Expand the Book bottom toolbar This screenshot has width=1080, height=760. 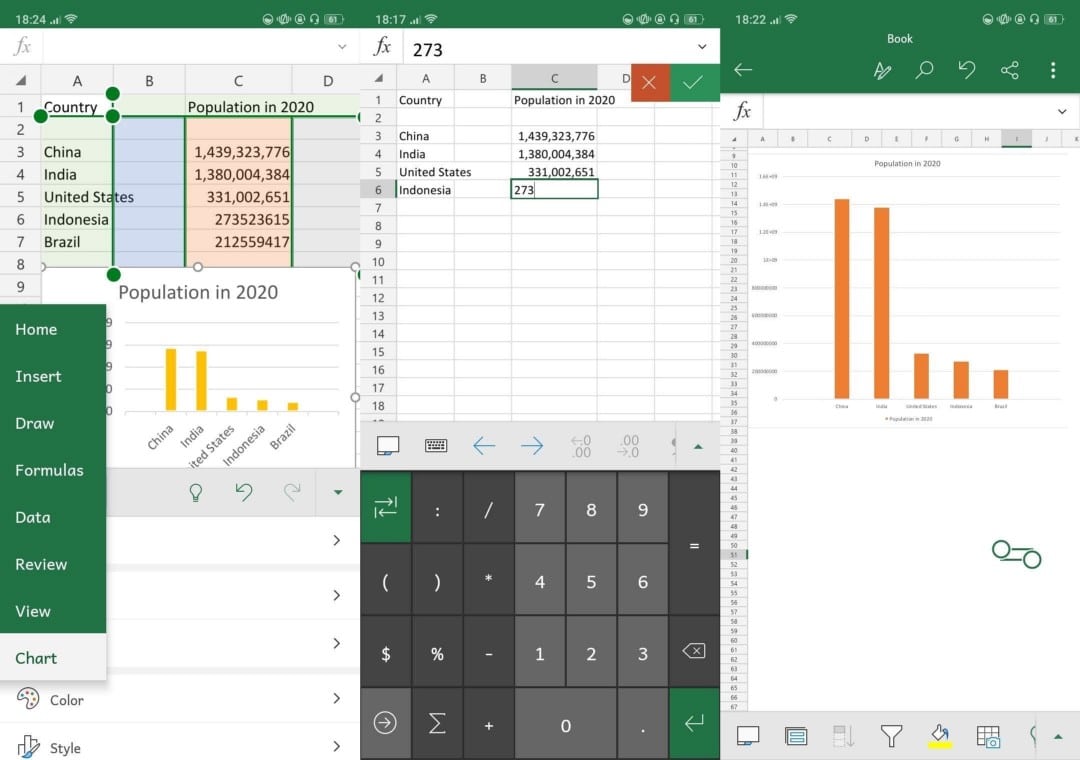point(1058,737)
